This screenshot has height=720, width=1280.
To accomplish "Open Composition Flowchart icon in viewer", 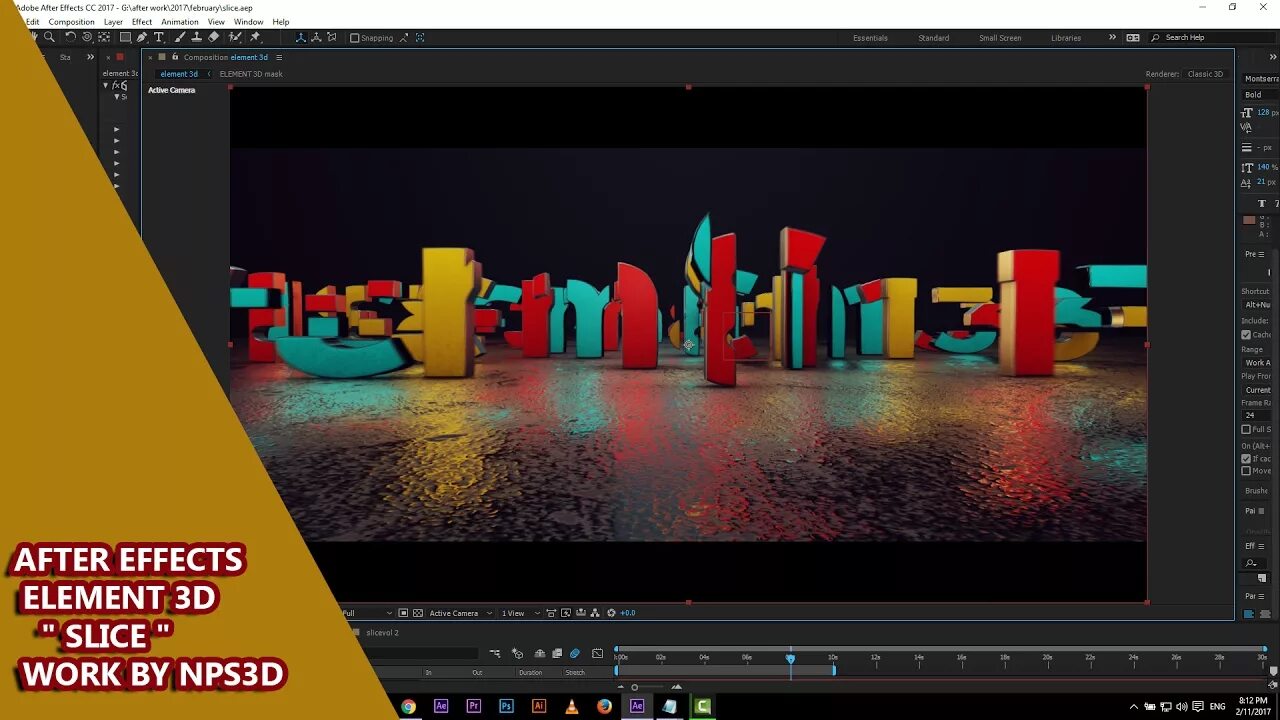I will coord(596,613).
